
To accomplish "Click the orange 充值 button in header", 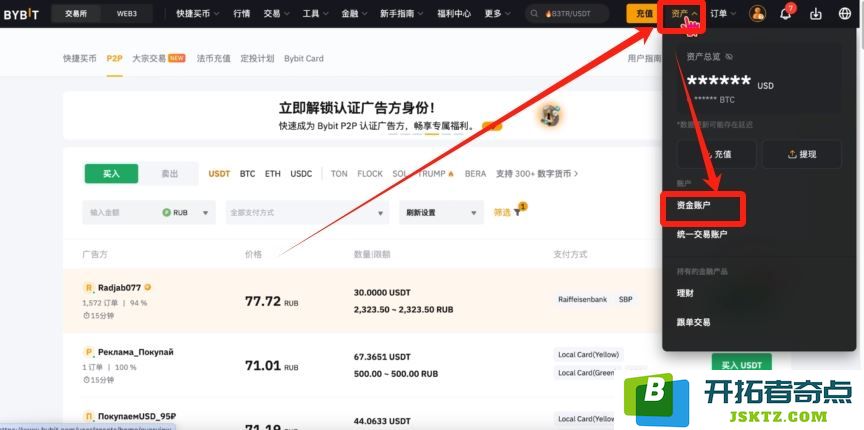I will 644,13.
